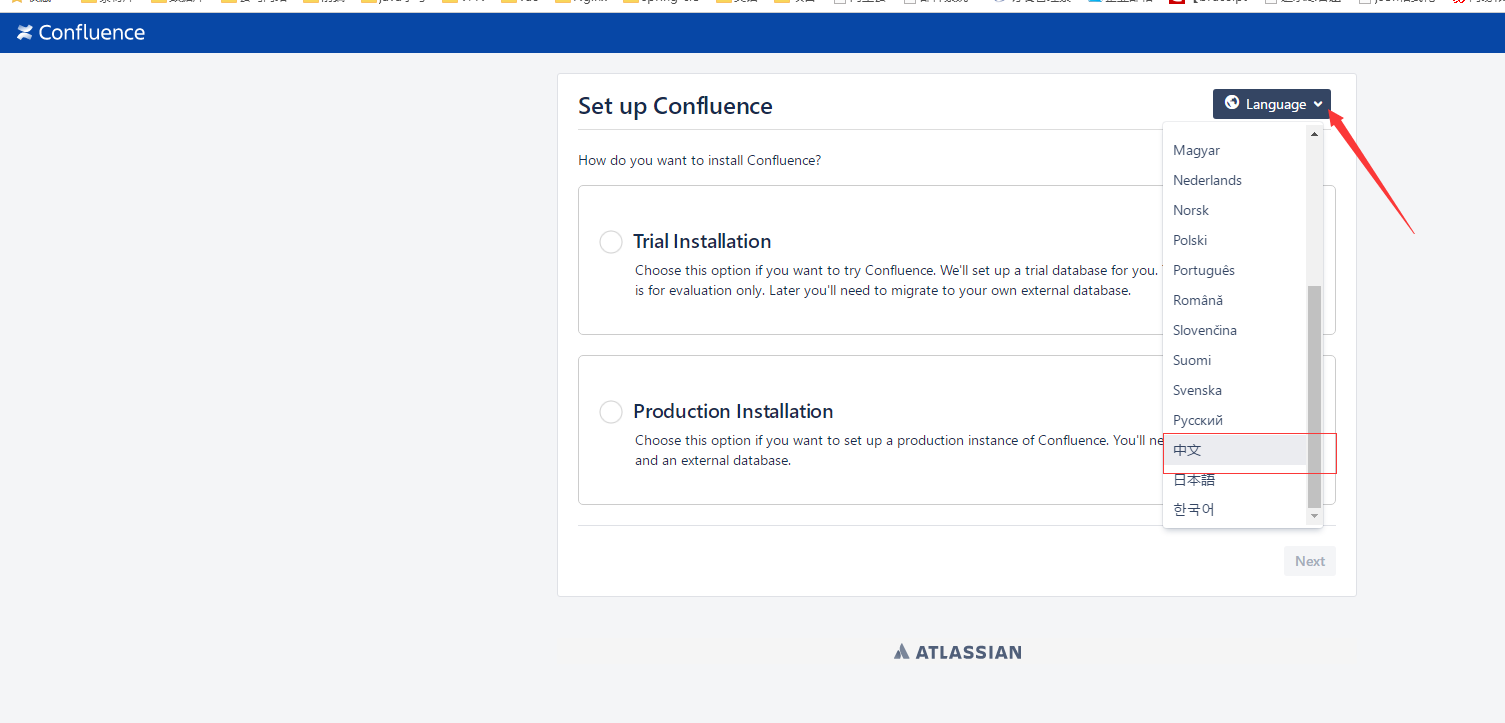
Task: Click the Set up Confluence heading
Action: point(675,106)
